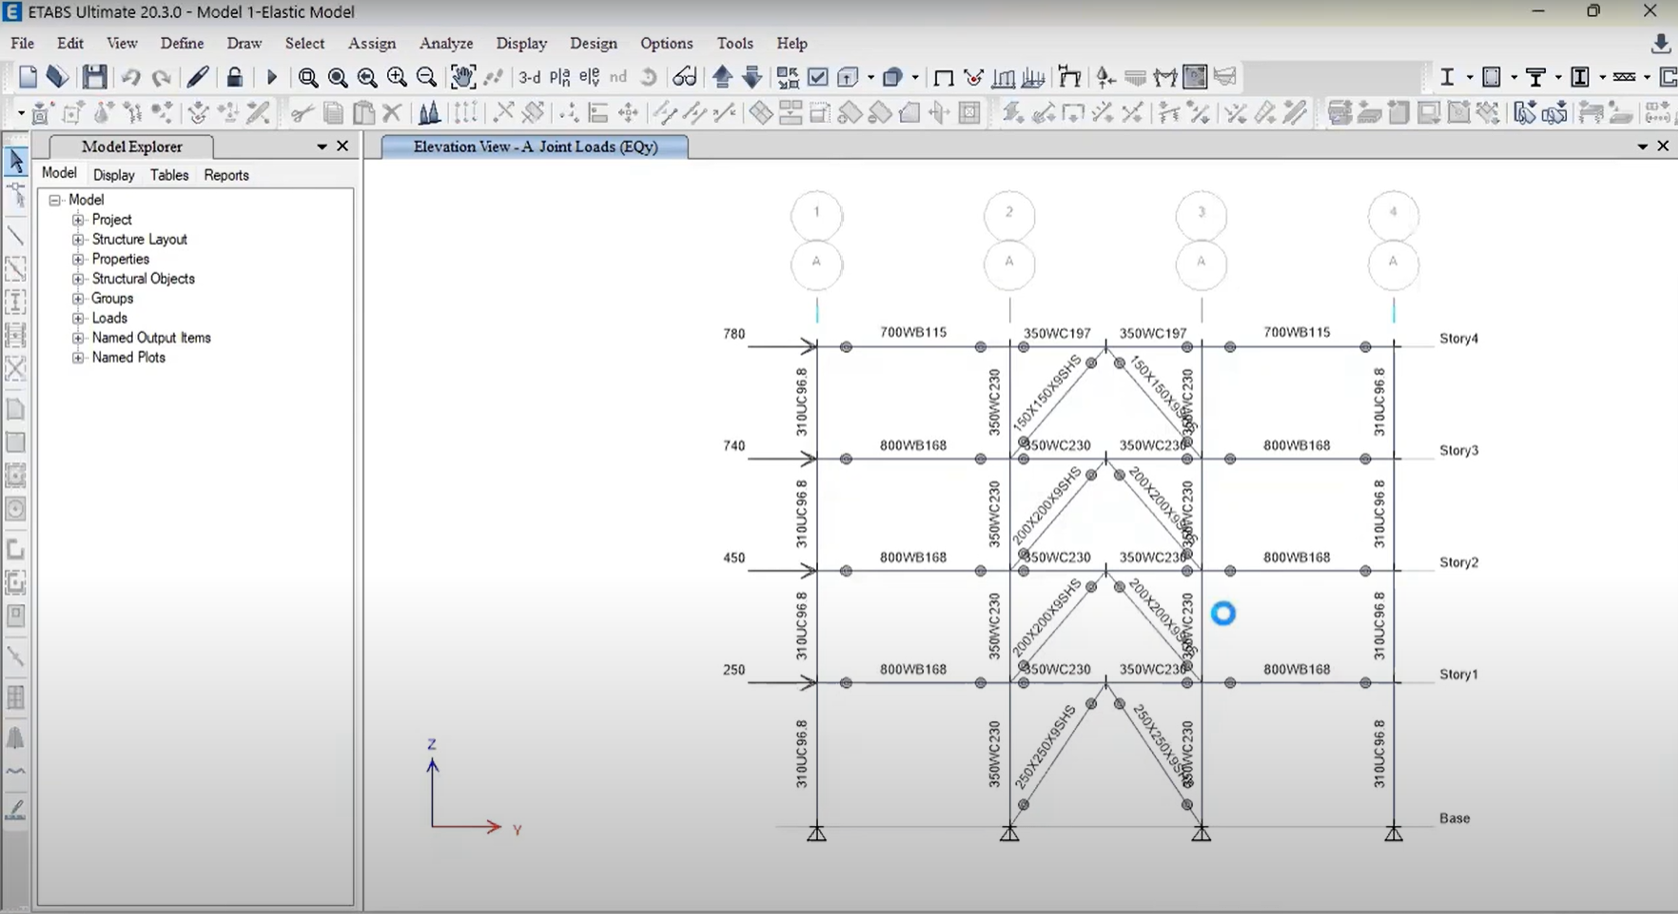
Task: Expand the Properties tree node
Action: coord(78,259)
